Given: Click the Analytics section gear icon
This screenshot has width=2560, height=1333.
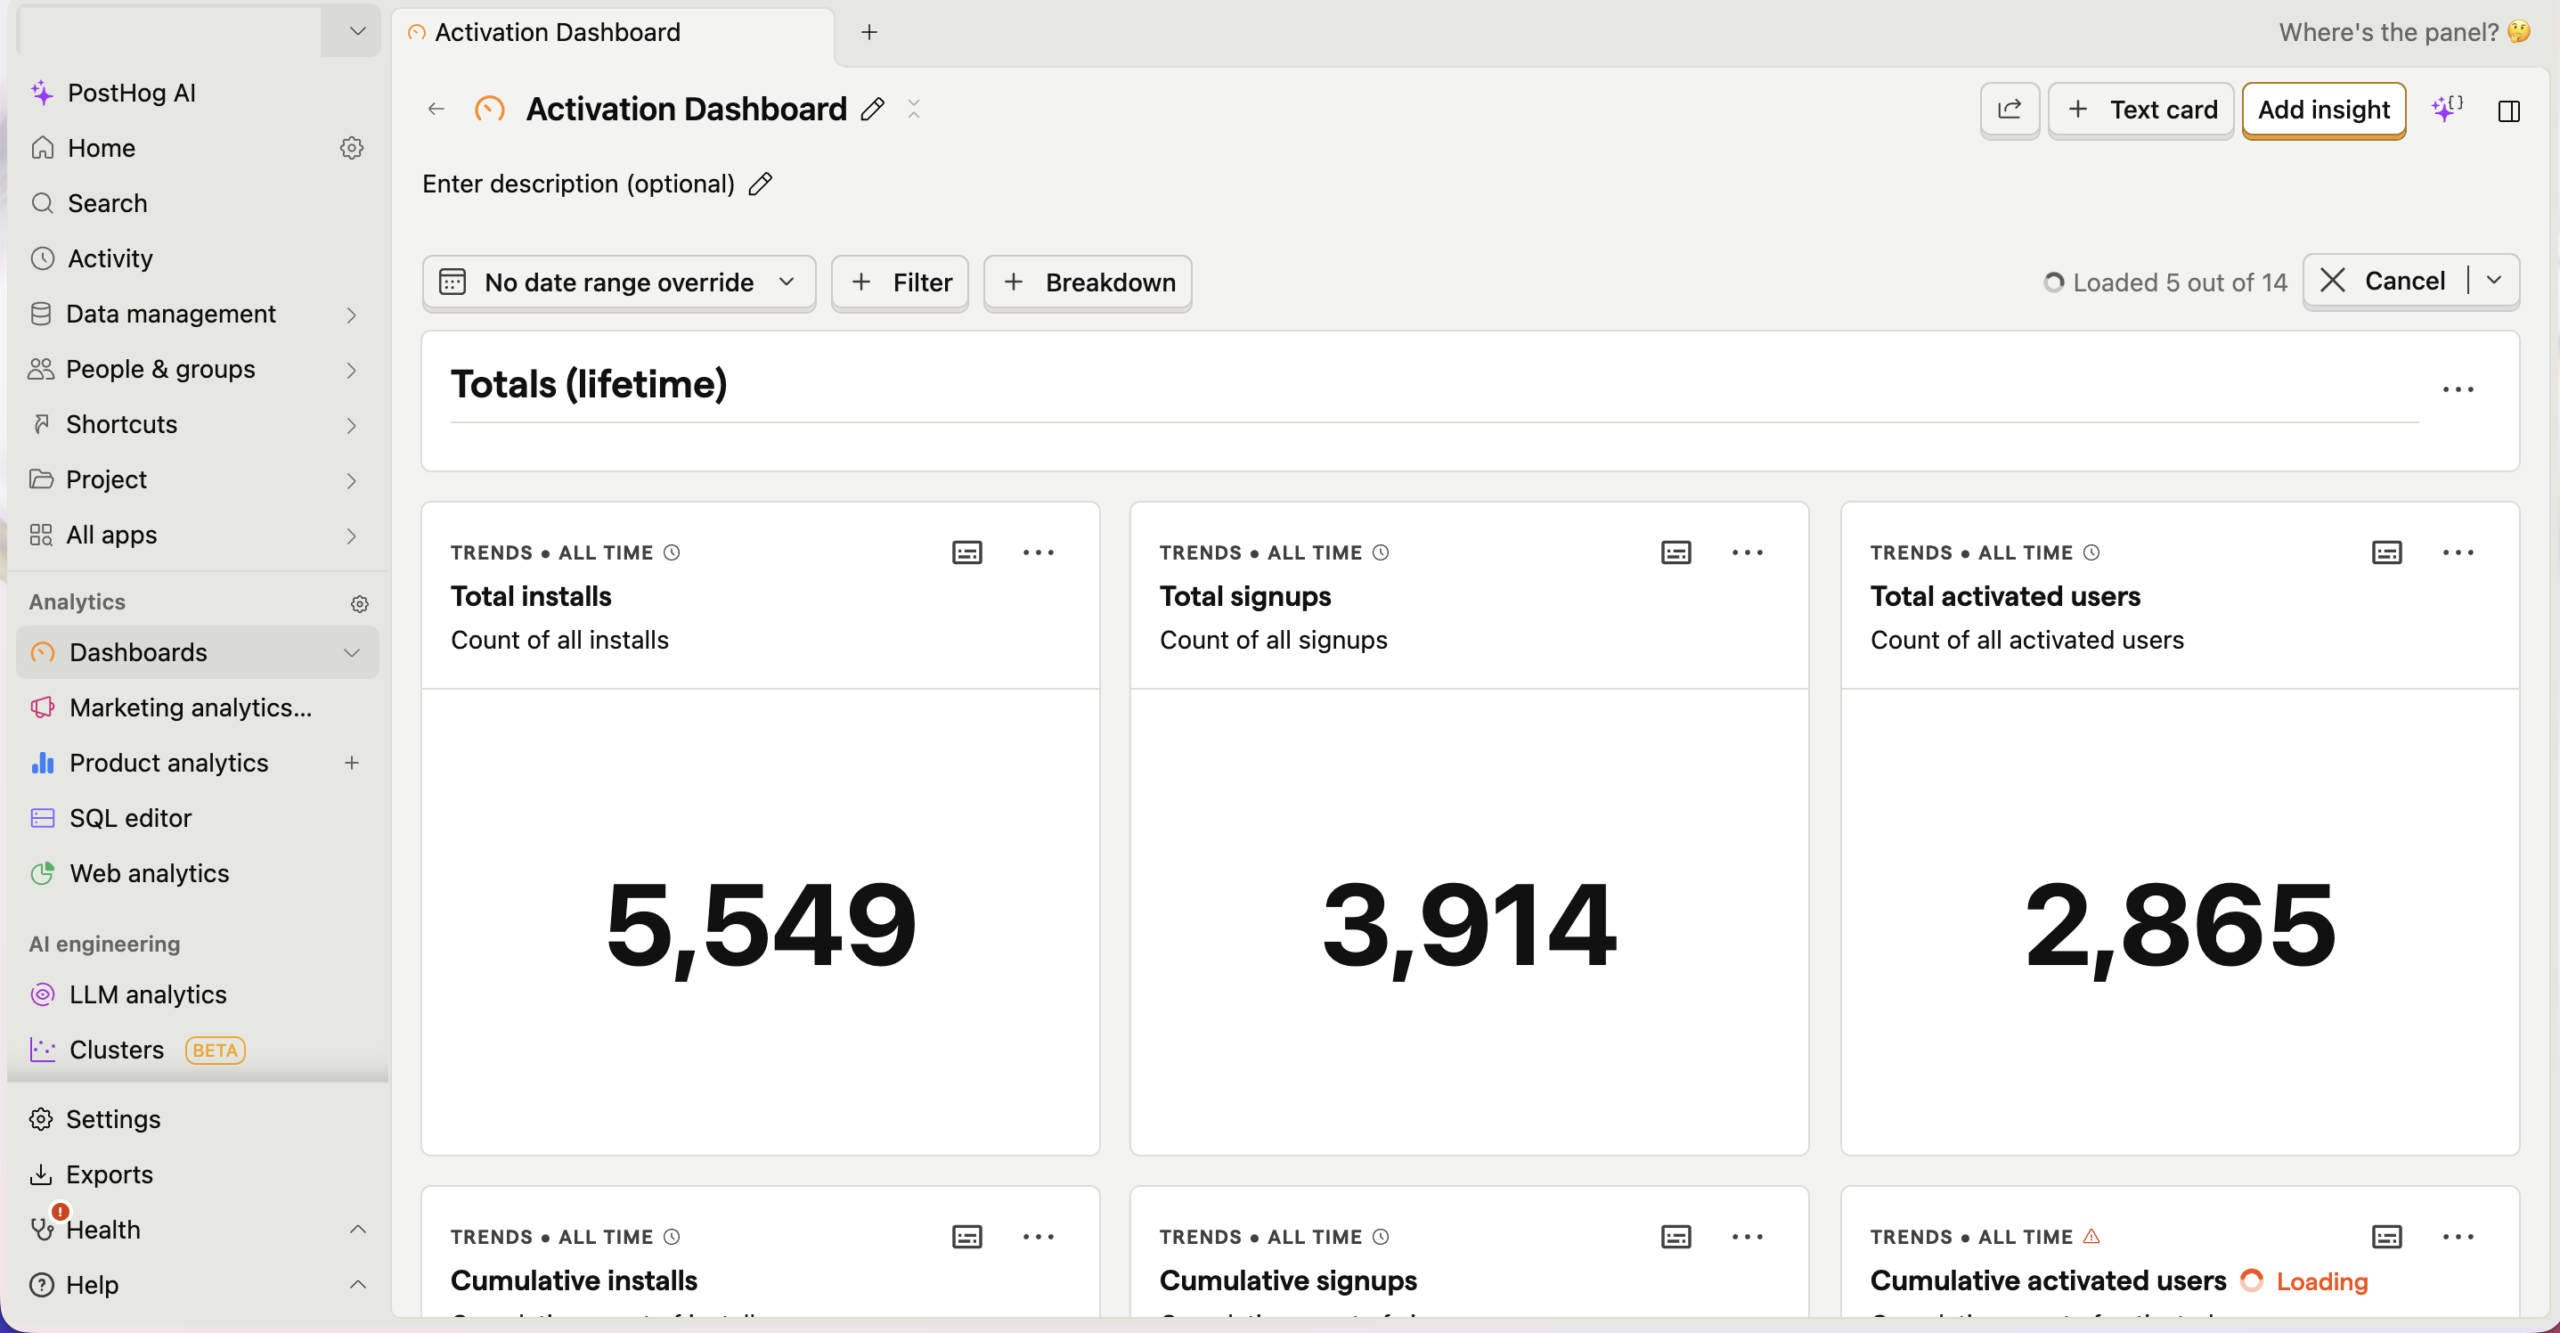Looking at the screenshot, I should pyautogui.click(x=359, y=603).
